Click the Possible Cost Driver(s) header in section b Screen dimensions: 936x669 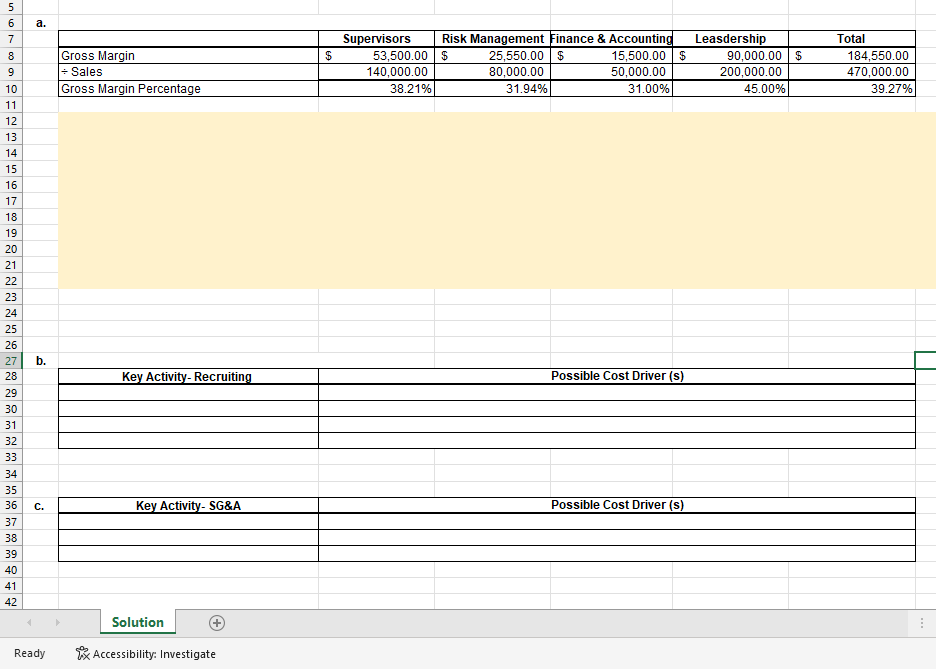click(x=616, y=376)
